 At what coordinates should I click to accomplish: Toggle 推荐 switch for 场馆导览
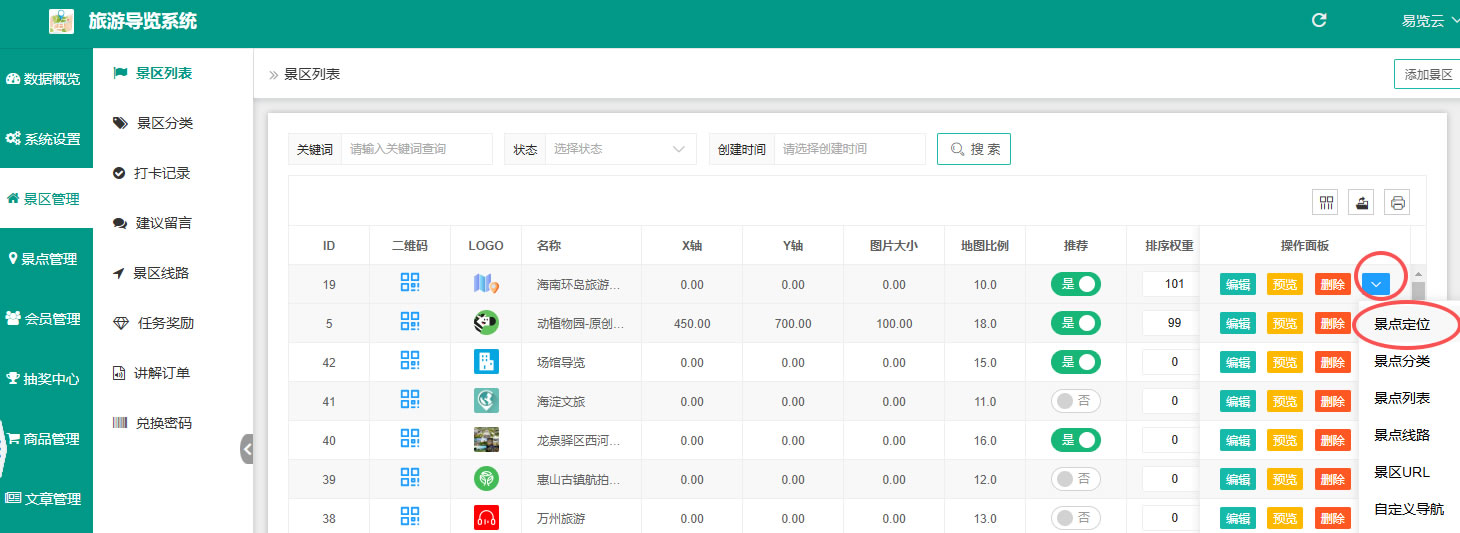[1076, 362]
